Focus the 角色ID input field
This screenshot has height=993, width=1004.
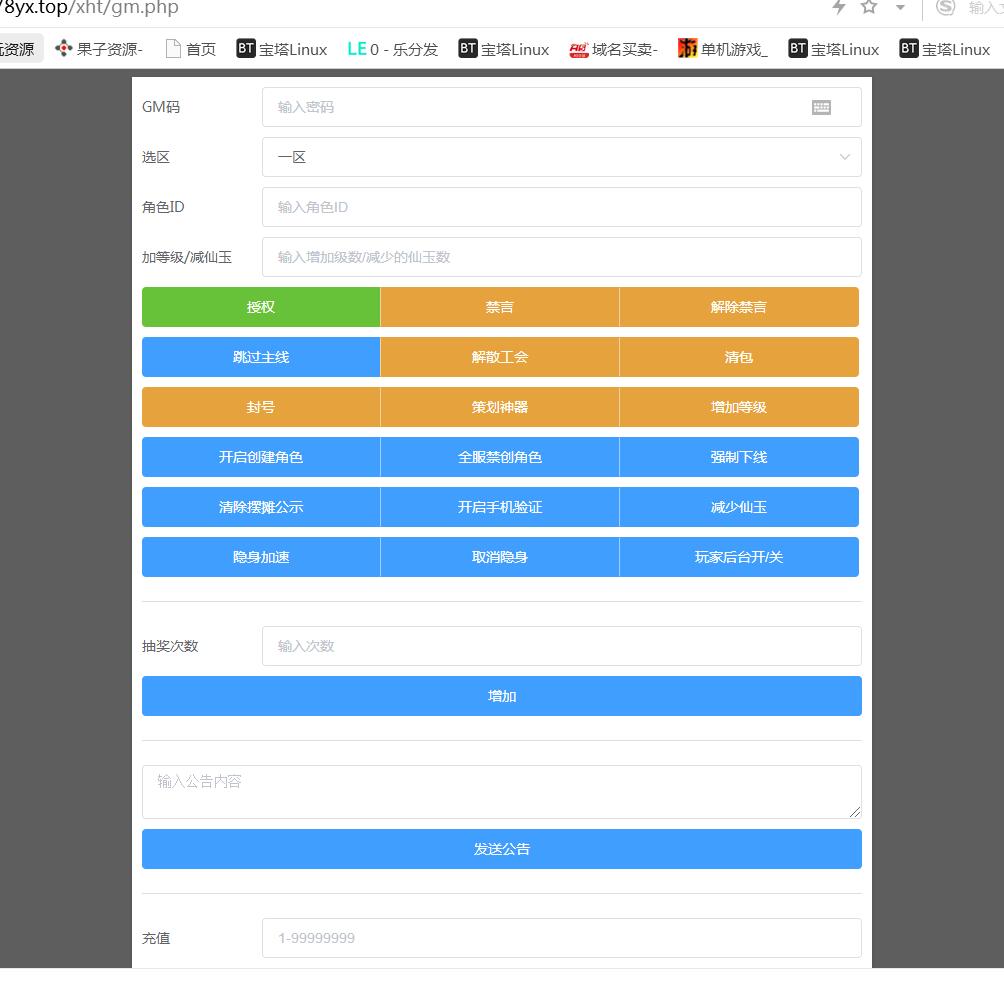click(561, 207)
